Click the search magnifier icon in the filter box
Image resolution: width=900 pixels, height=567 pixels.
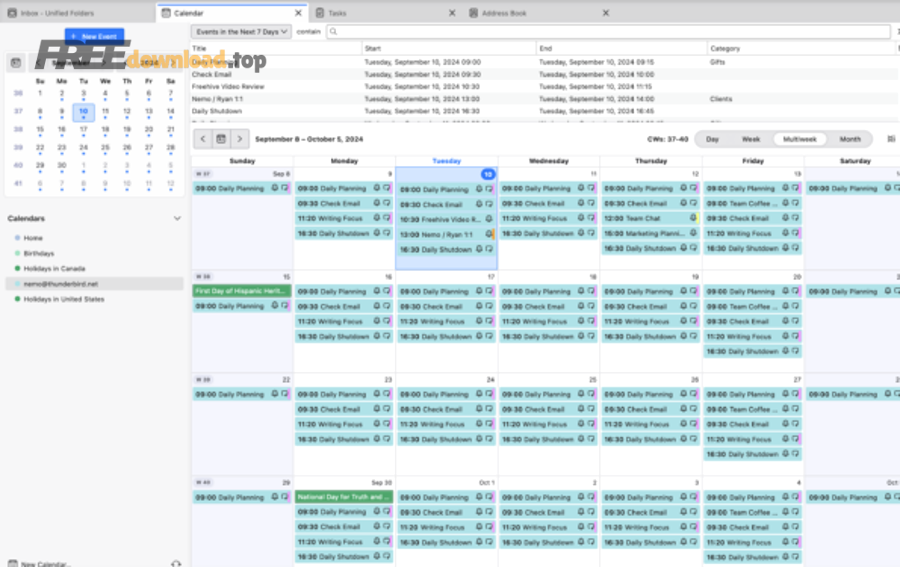[333, 32]
